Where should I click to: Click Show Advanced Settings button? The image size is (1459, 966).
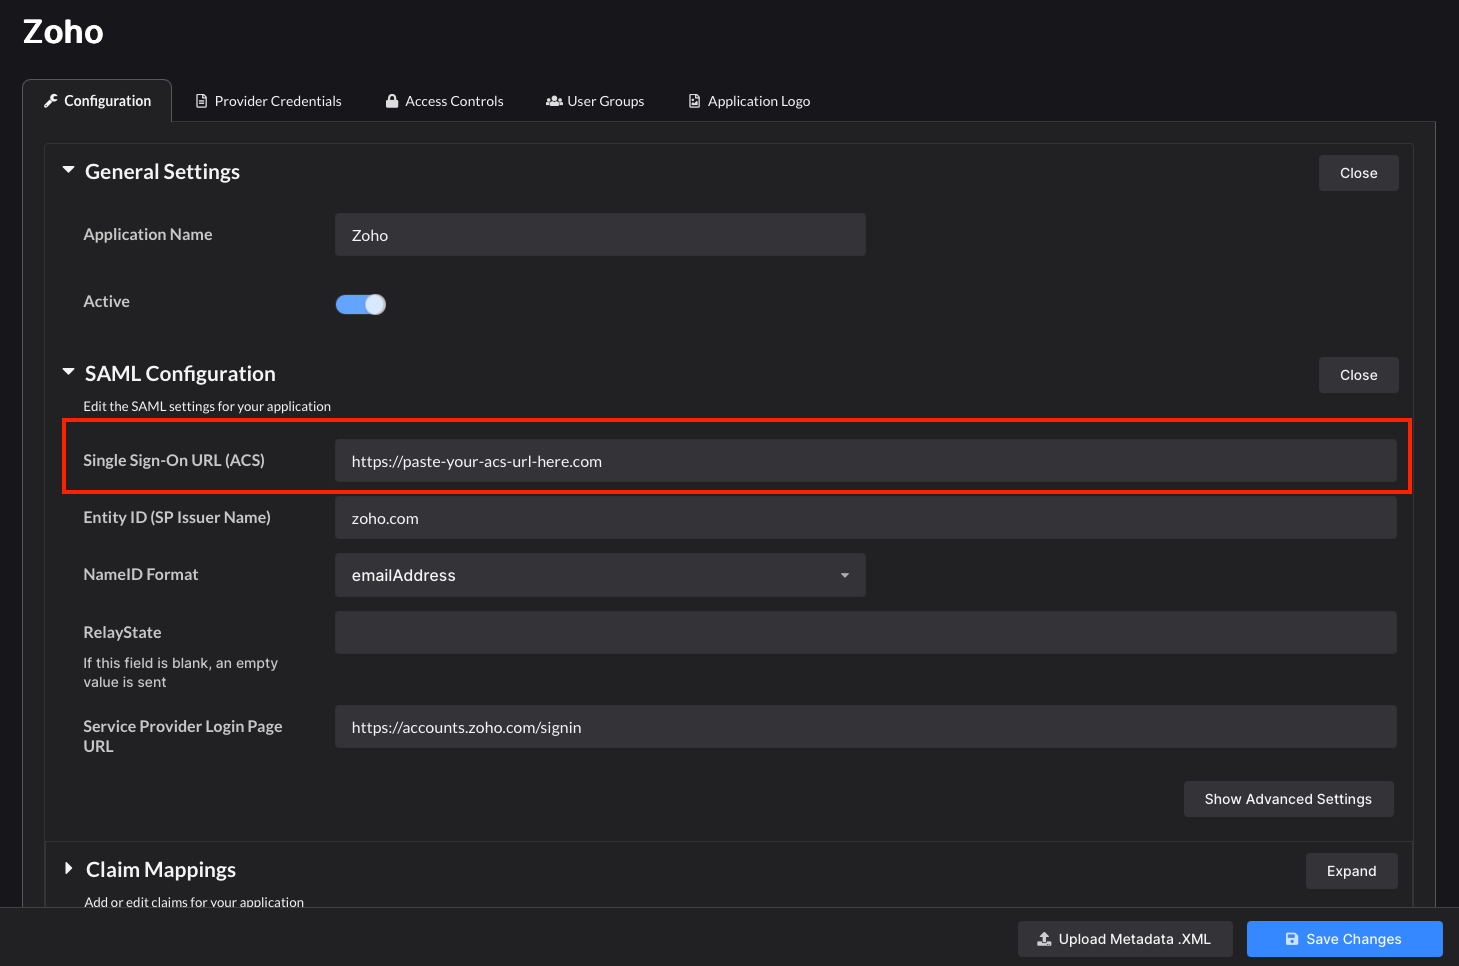point(1288,799)
